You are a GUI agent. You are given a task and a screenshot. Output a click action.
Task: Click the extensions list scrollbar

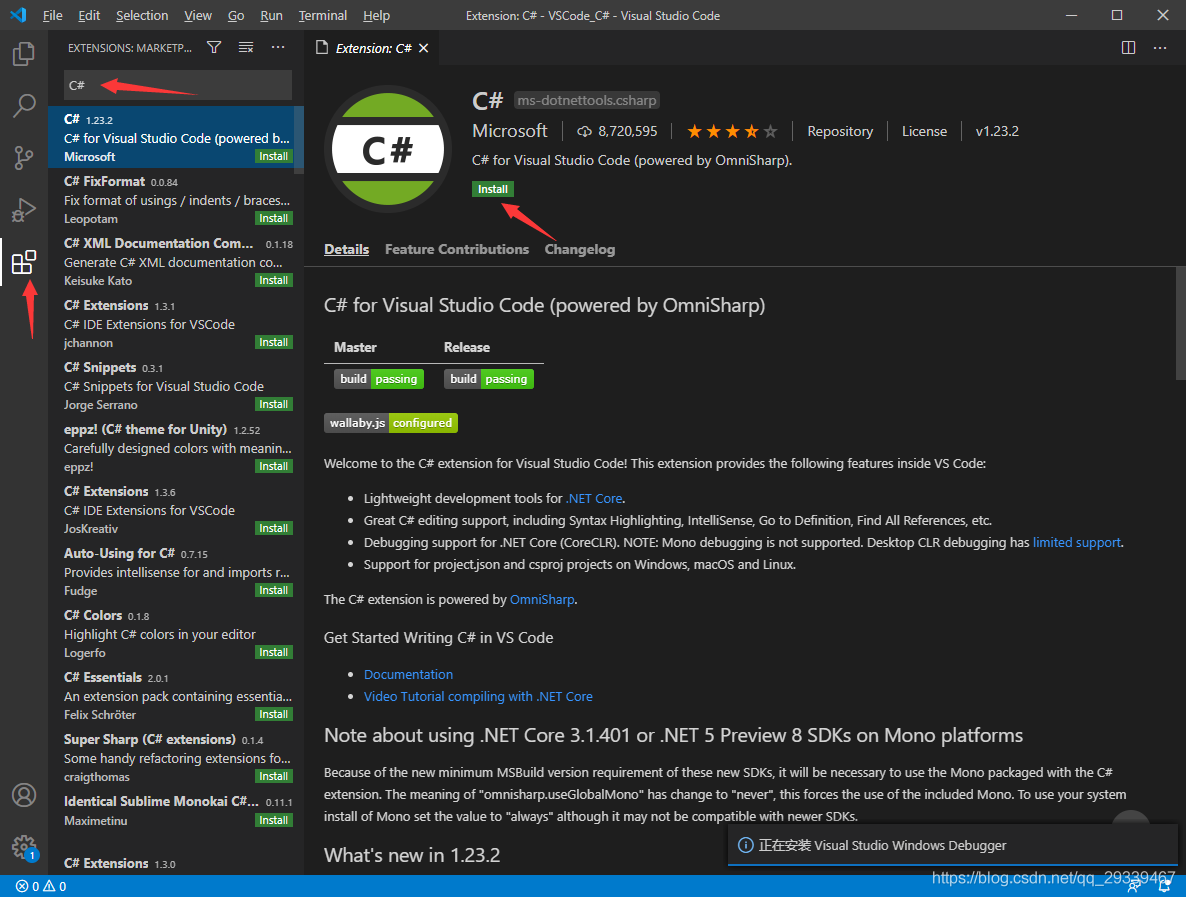(300, 141)
